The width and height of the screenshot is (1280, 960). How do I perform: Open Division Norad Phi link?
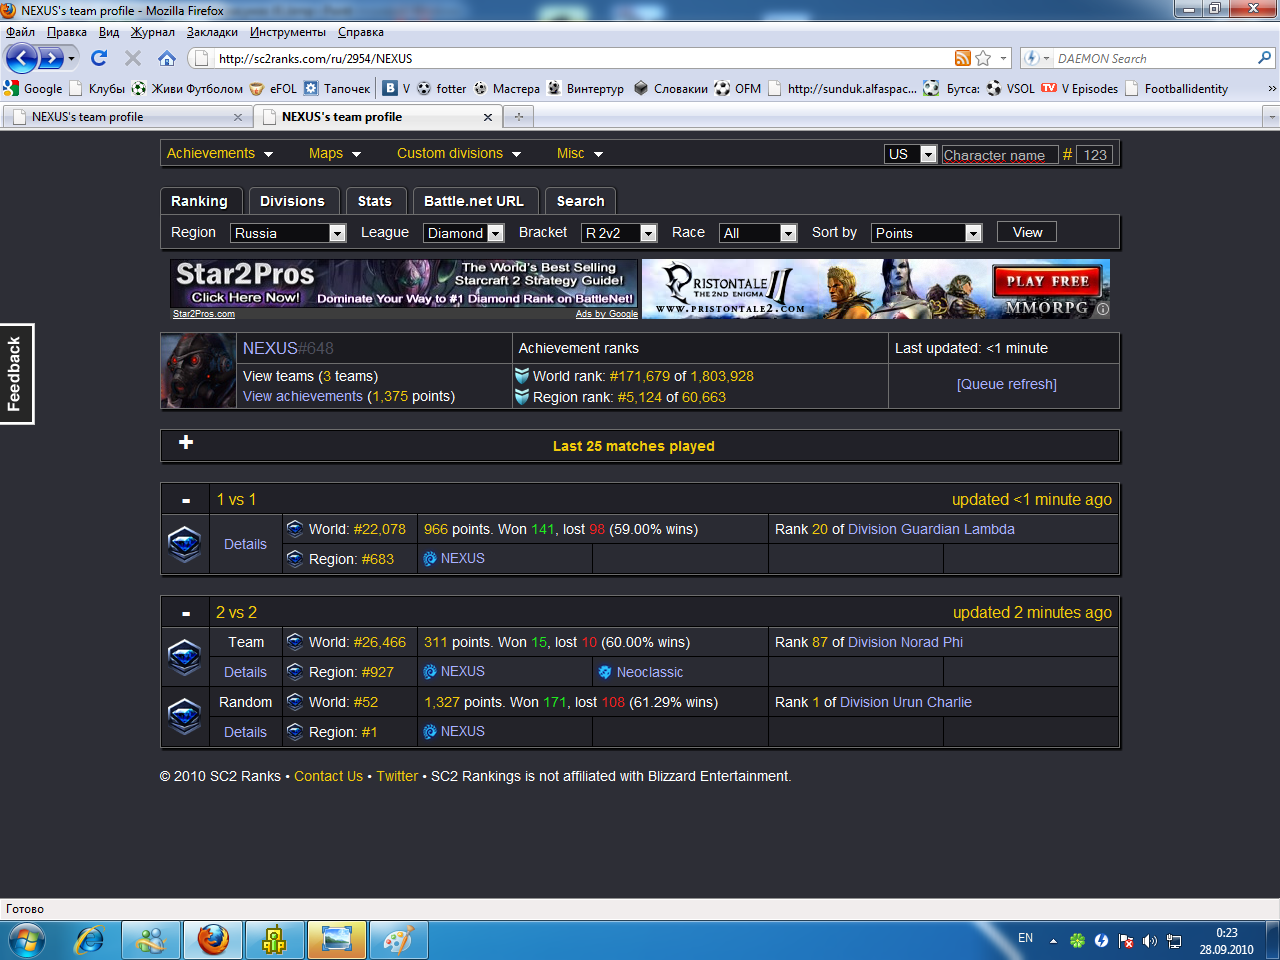905,642
